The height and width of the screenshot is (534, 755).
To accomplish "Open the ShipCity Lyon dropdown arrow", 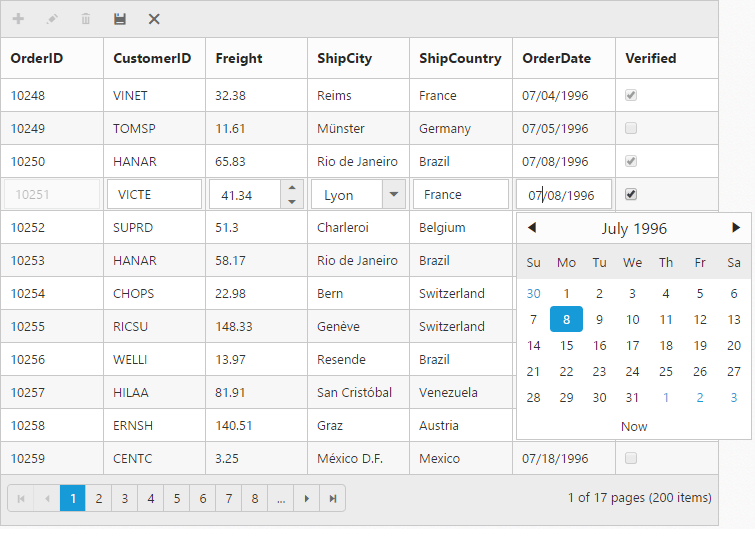I will pos(394,195).
